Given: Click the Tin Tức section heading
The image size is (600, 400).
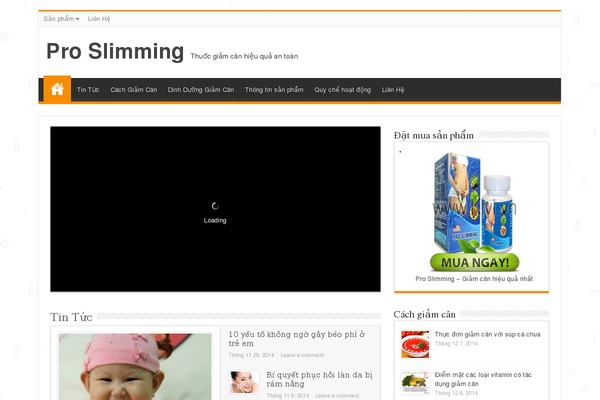Looking at the screenshot, I should tap(71, 317).
